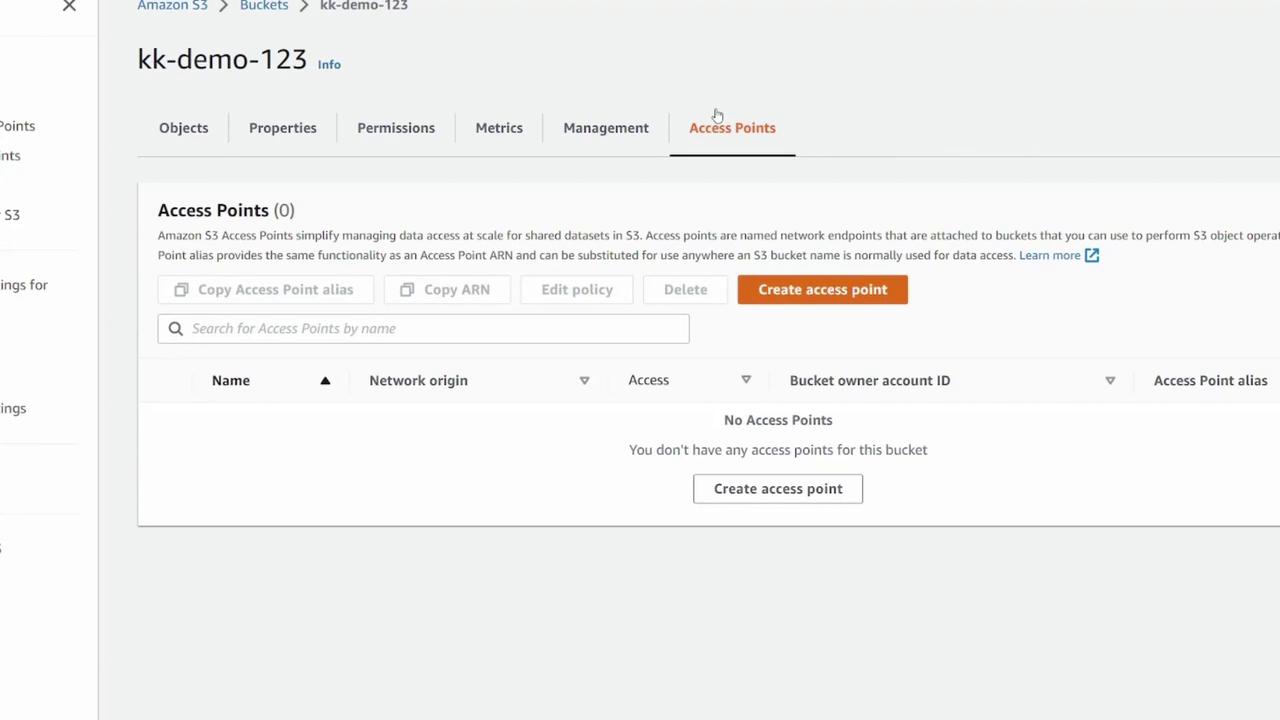Switch to the Objects tab
The image size is (1280, 720).
pos(184,128)
